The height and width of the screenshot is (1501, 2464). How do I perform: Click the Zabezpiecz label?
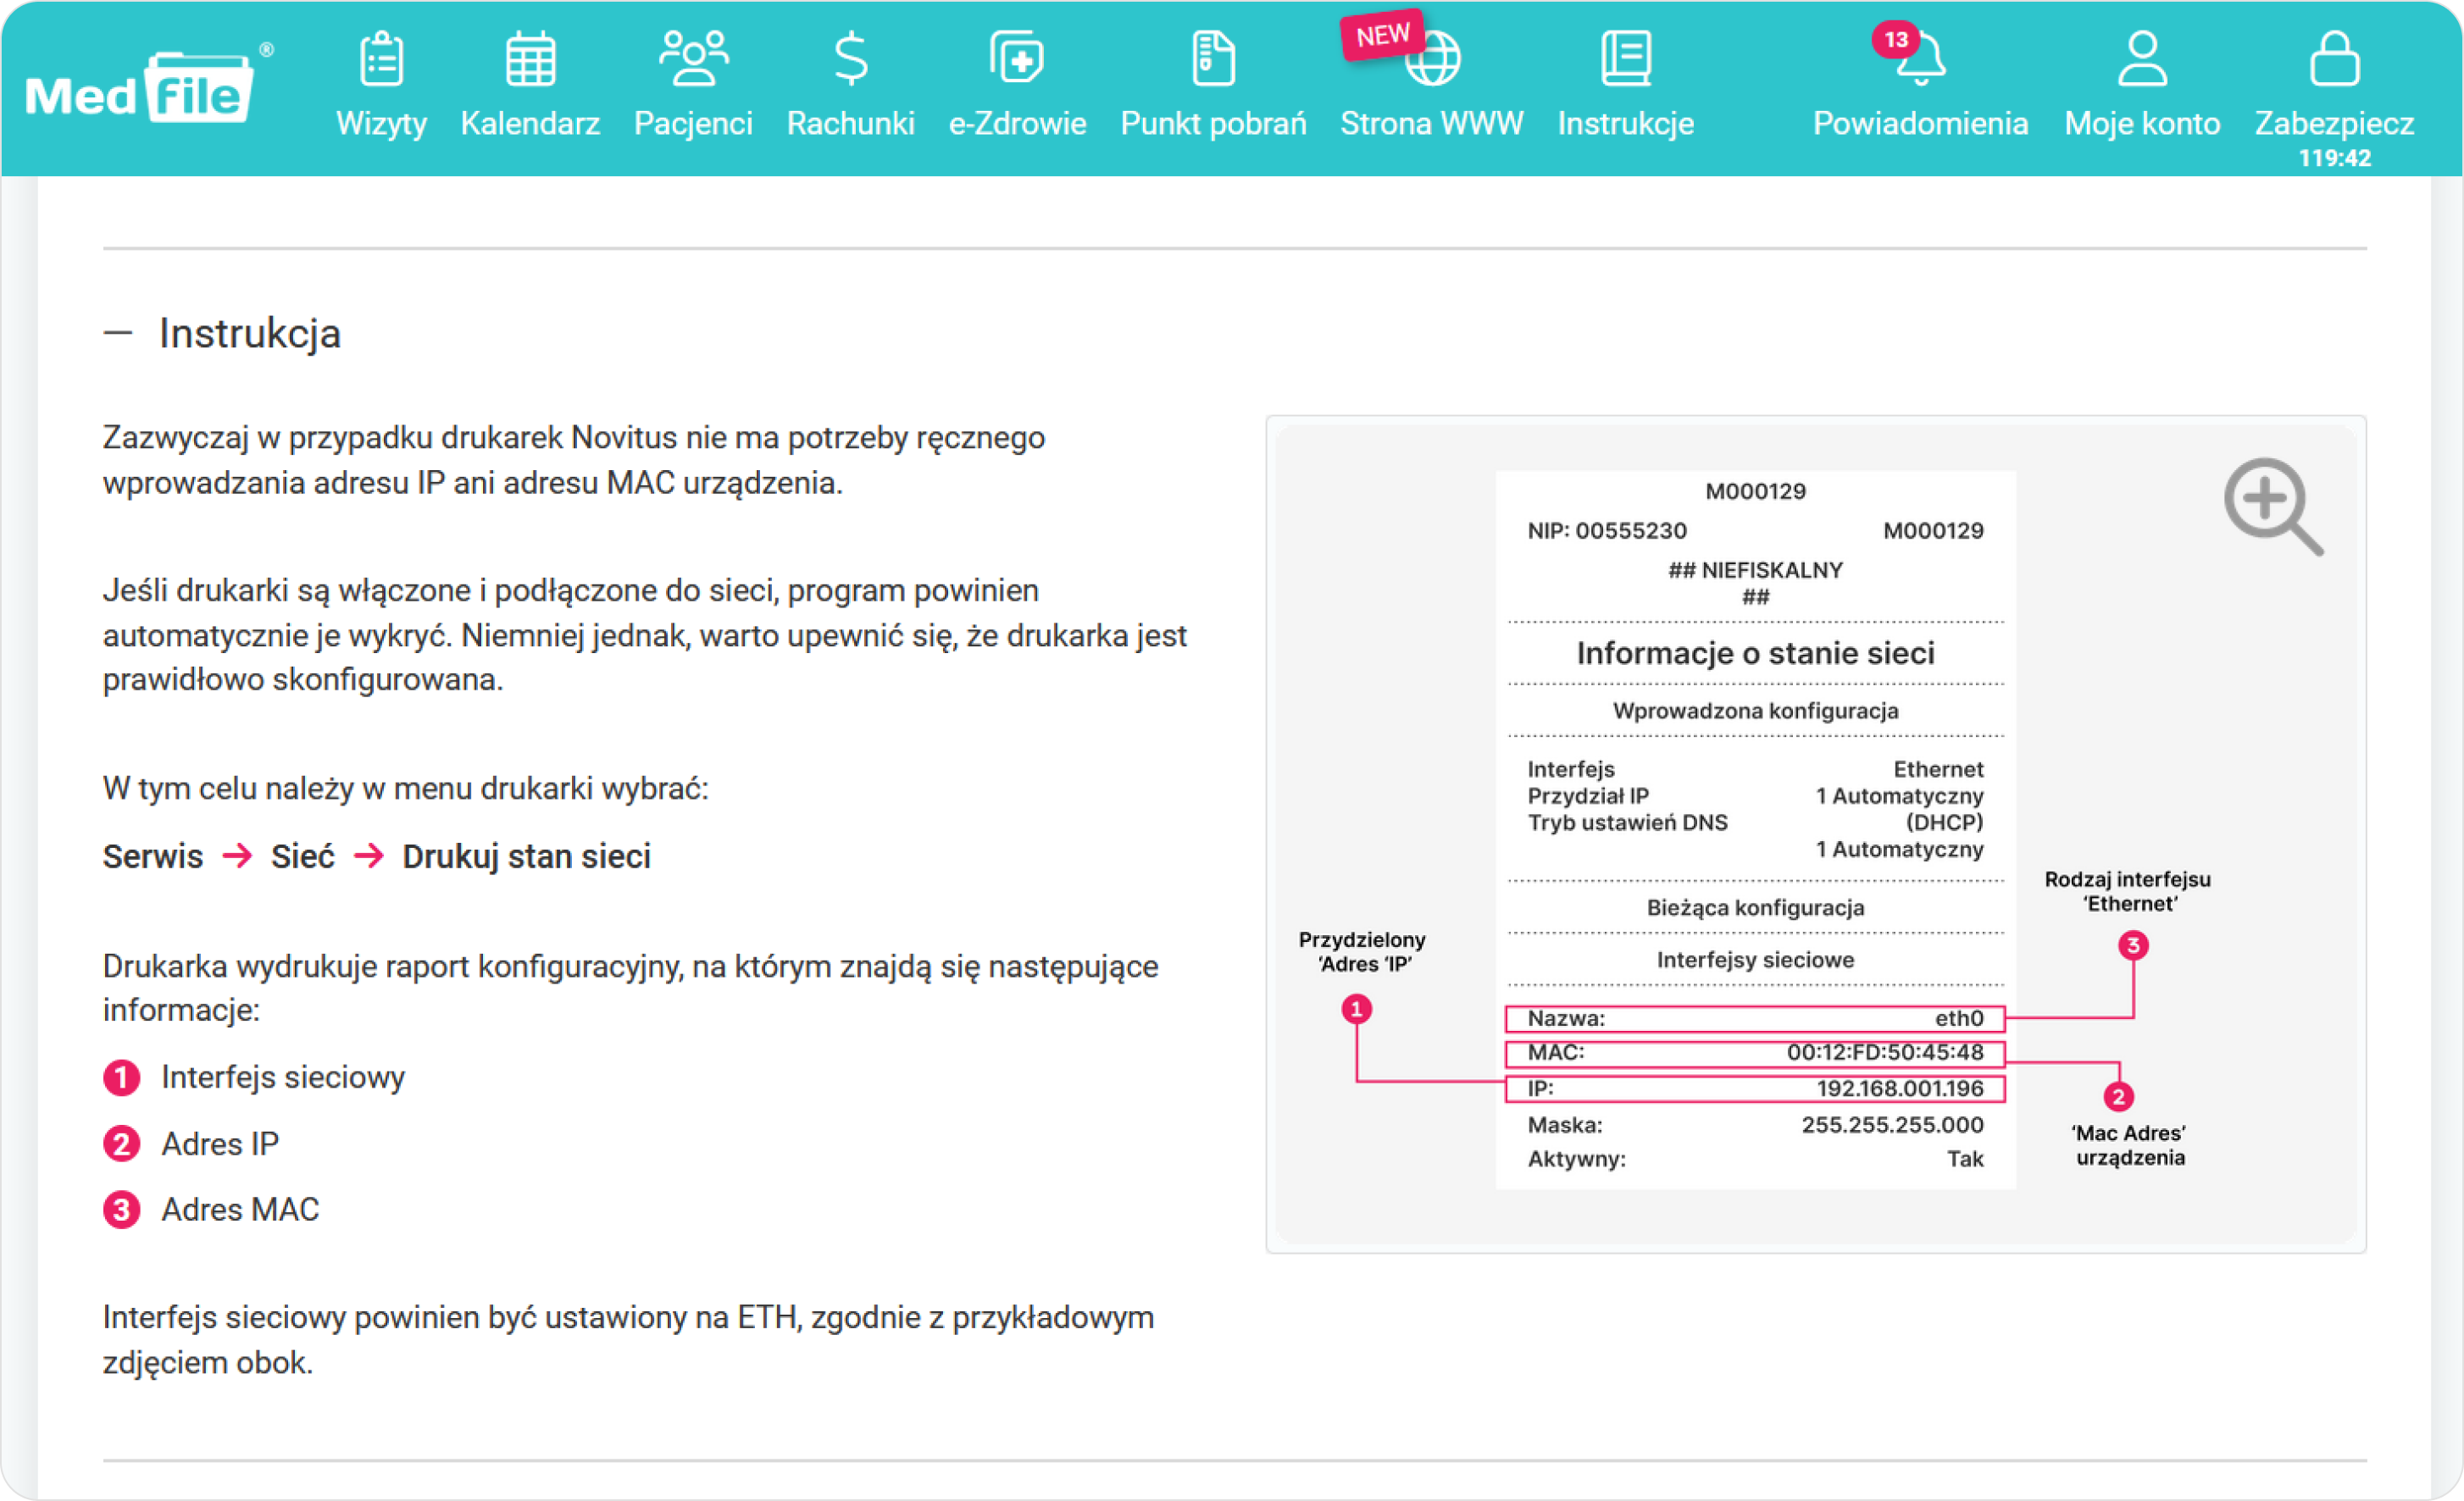click(x=2335, y=123)
